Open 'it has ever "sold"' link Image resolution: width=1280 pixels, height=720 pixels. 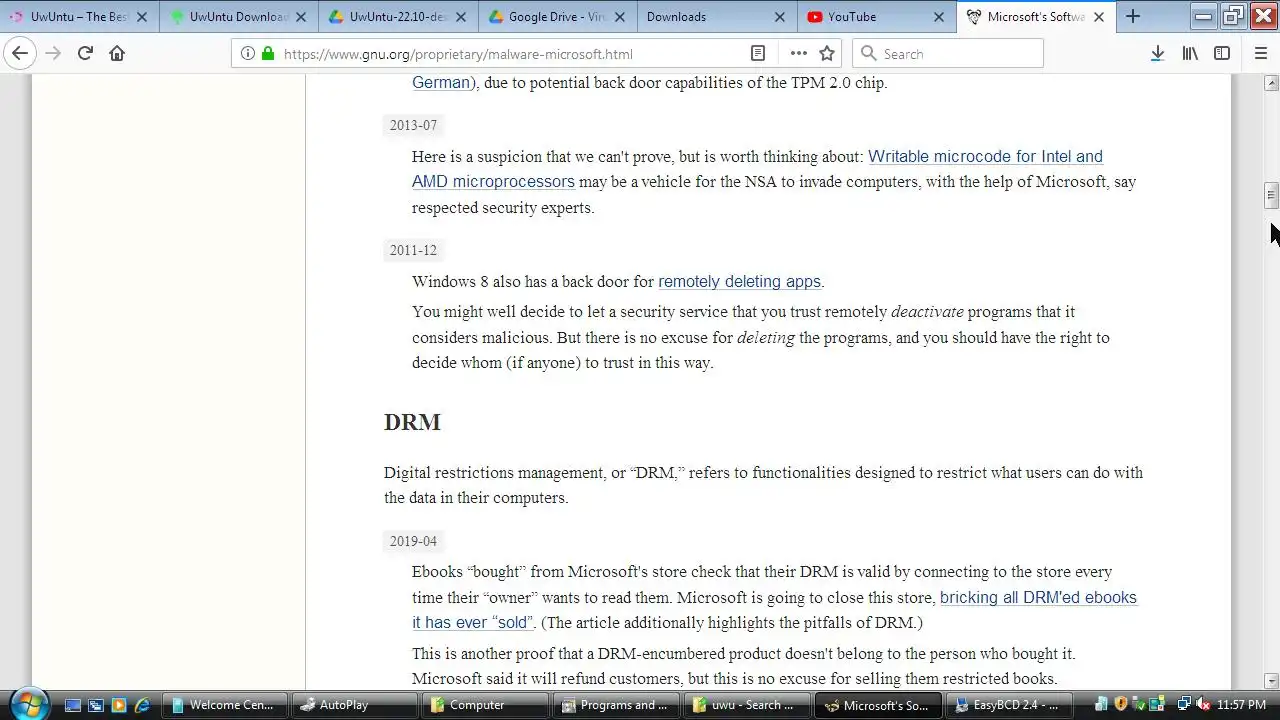click(x=472, y=622)
